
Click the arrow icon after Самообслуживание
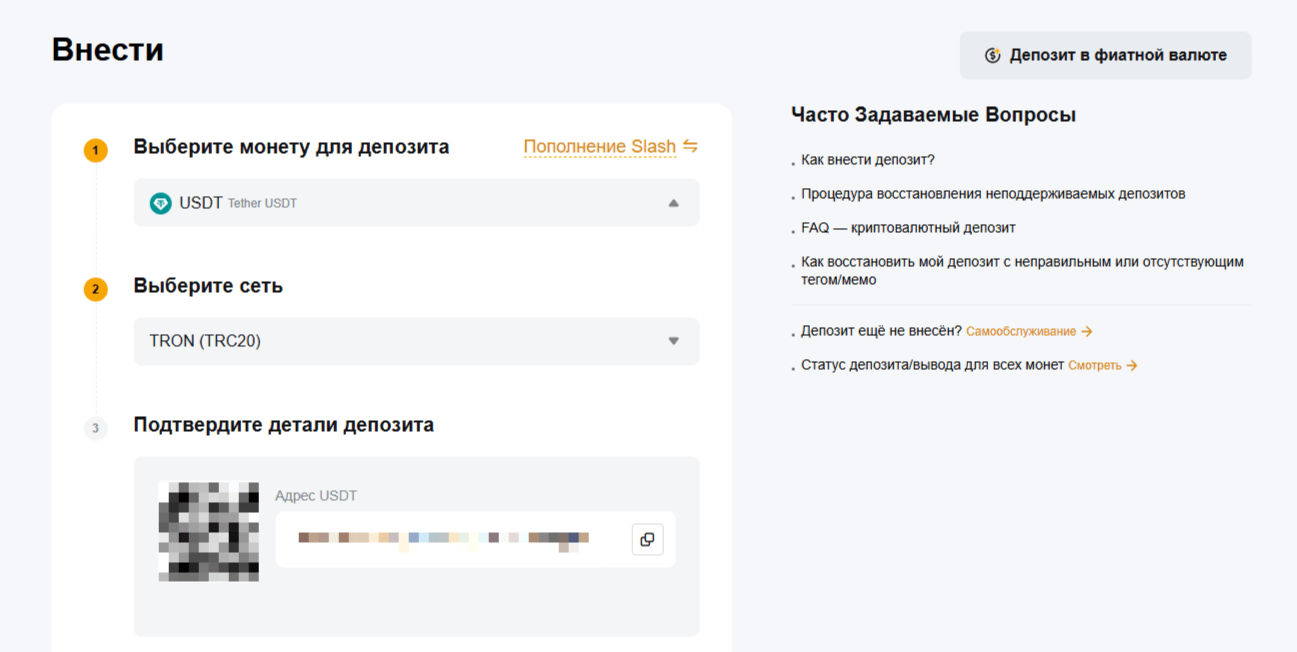click(1087, 331)
